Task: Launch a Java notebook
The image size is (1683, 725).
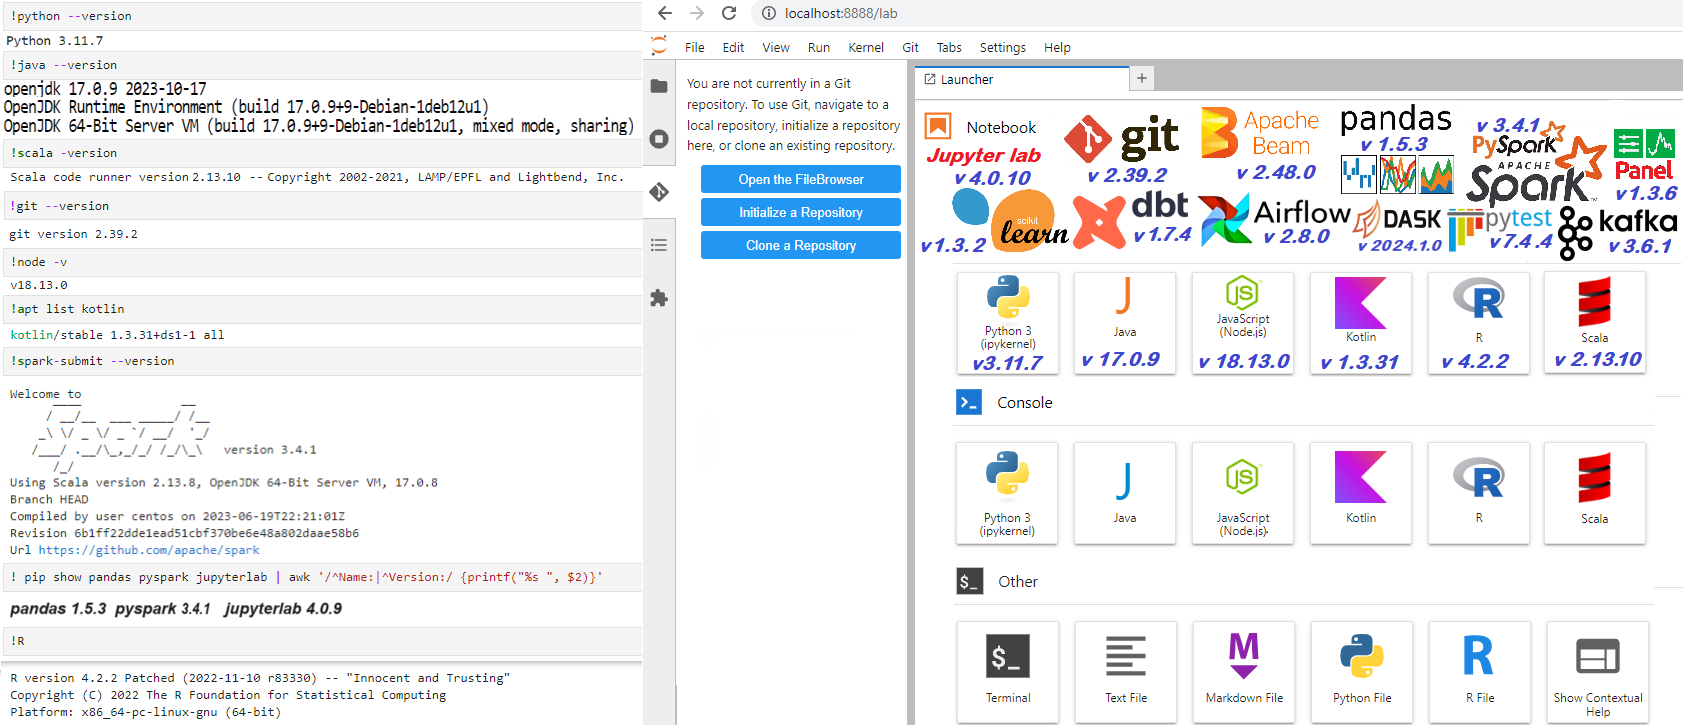Action: click(1125, 323)
